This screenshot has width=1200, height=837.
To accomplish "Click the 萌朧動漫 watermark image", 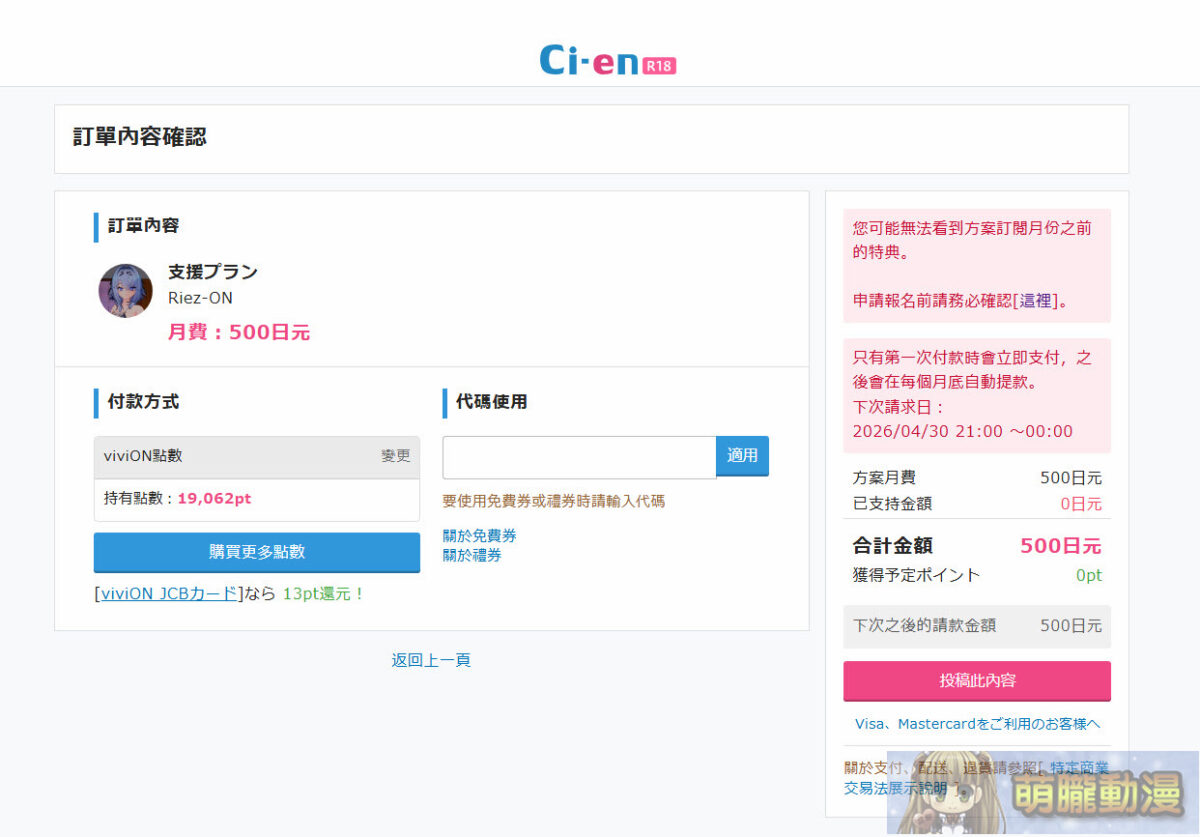I will pyautogui.click(x=1044, y=795).
